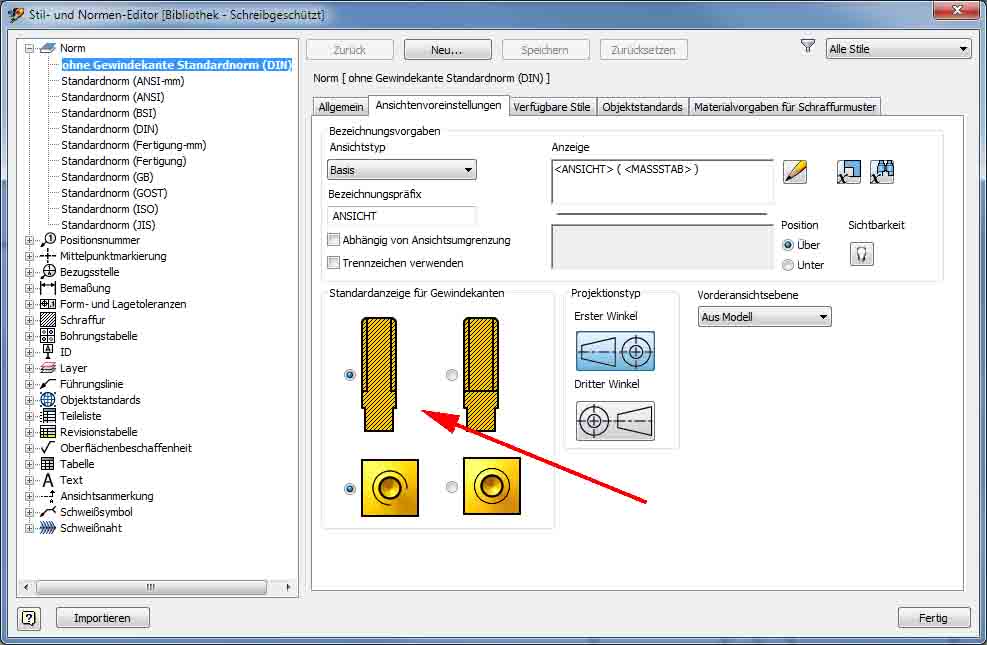Click the filter funnel icon
Image resolution: width=987 pixels, height=645 pixels.
[x=808, y=47]
